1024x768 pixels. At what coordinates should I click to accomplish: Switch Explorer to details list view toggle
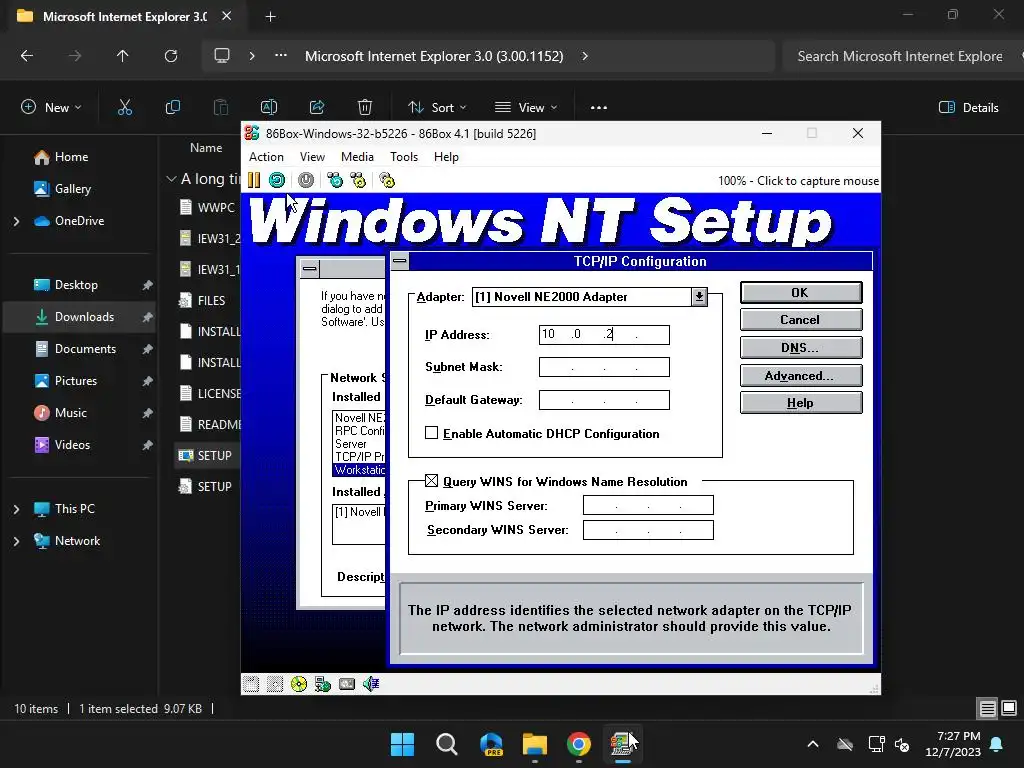[x=988, y=708]
